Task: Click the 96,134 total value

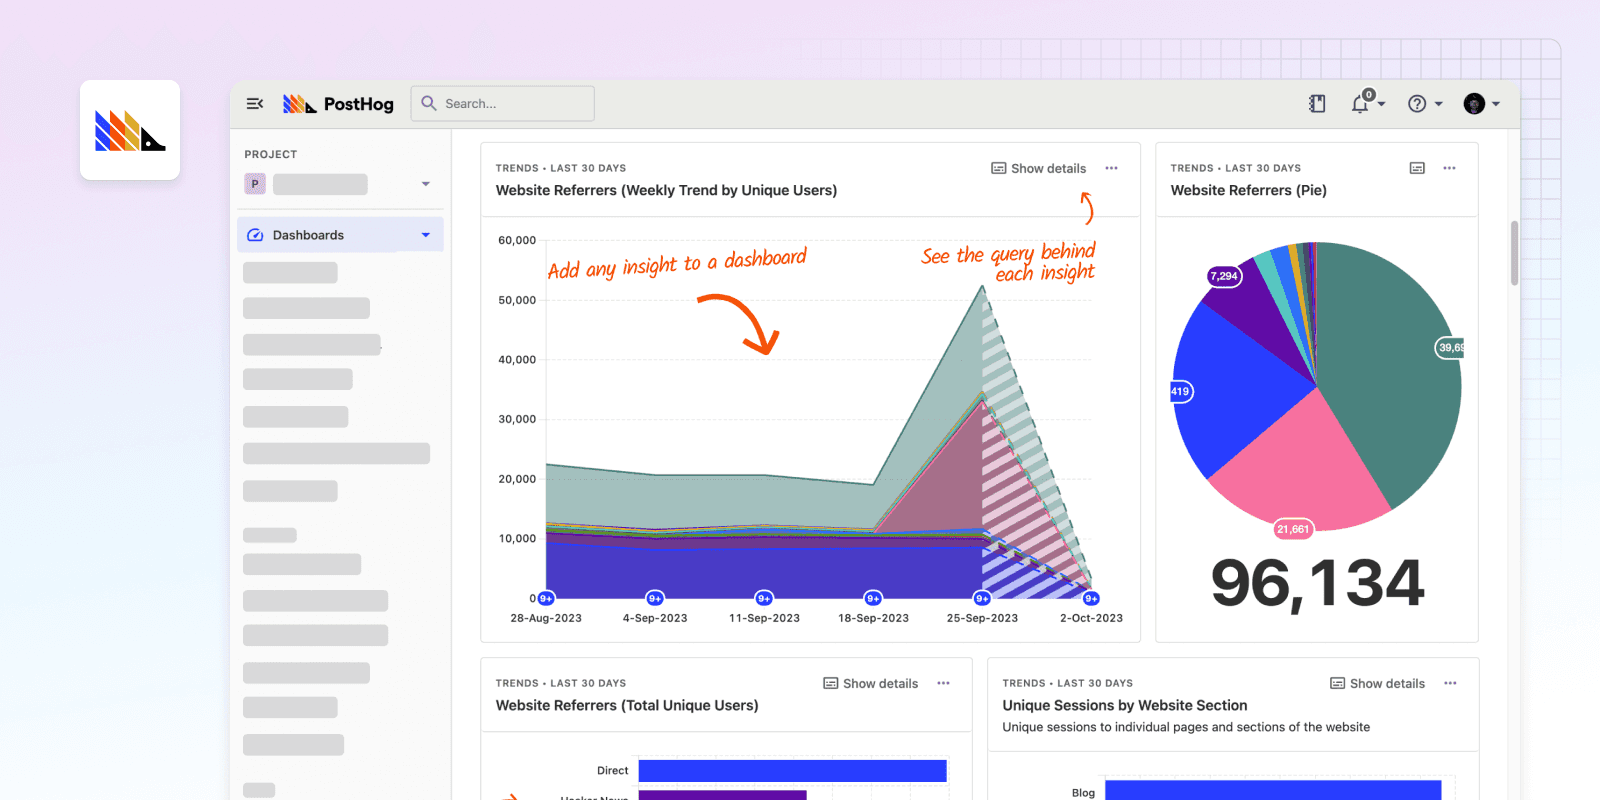Action: (1317, 583)
